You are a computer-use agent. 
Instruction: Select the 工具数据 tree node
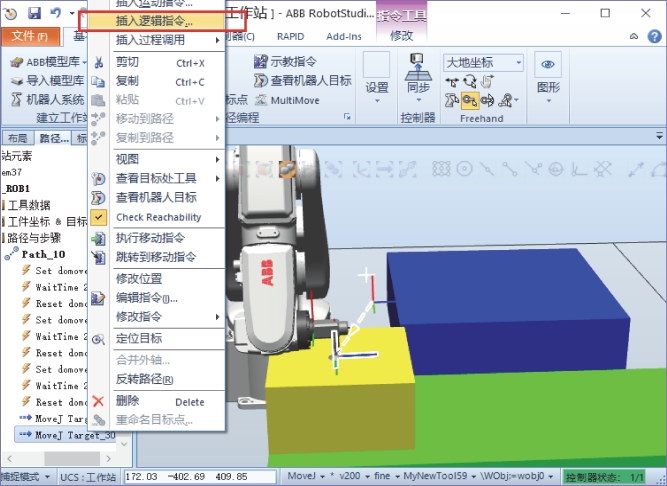[x=29, y=205]
